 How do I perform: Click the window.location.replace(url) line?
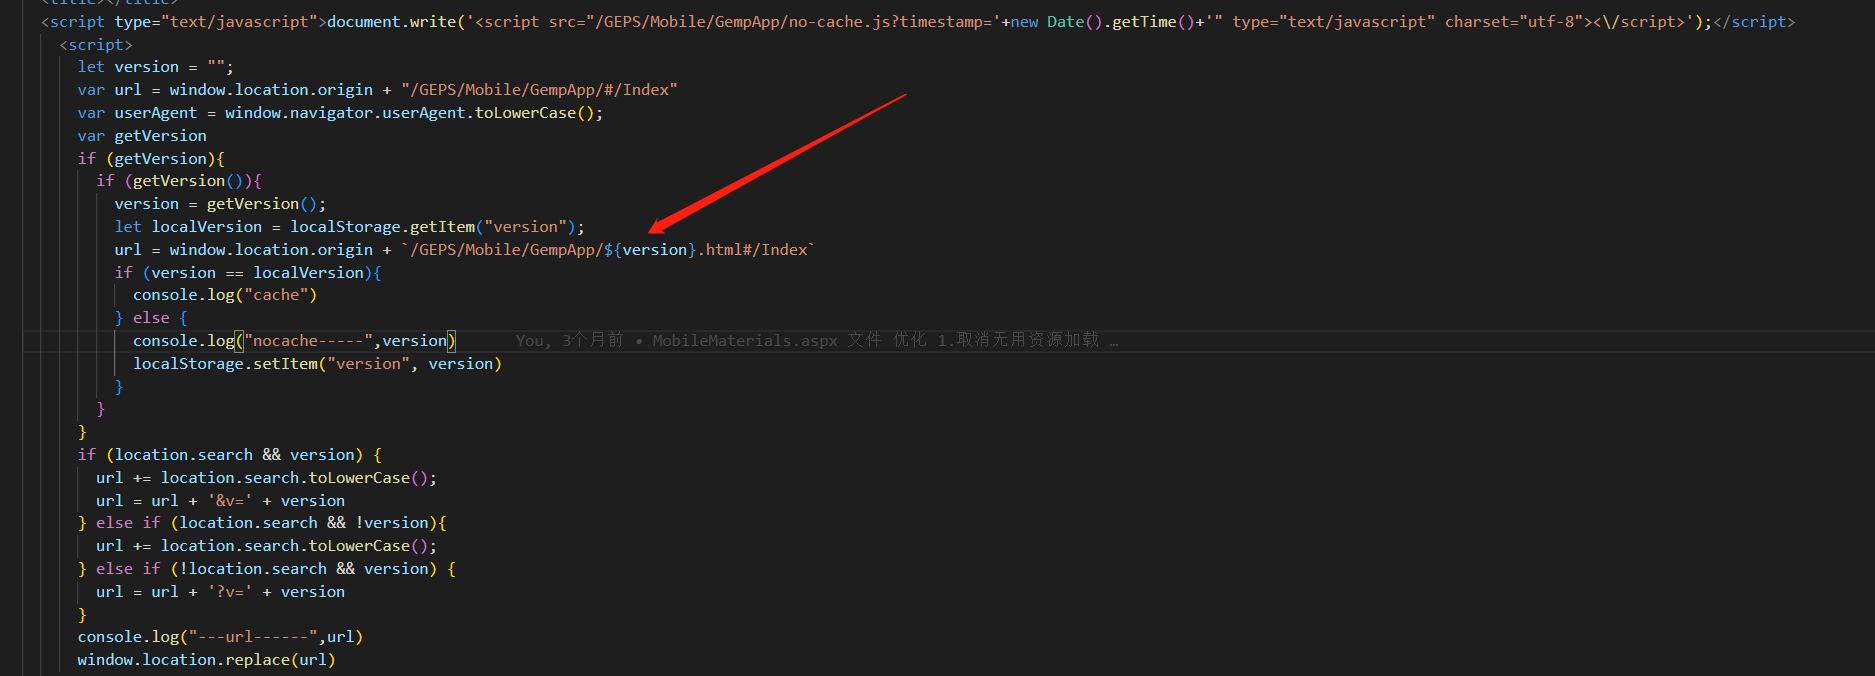(x=206, y=660)
